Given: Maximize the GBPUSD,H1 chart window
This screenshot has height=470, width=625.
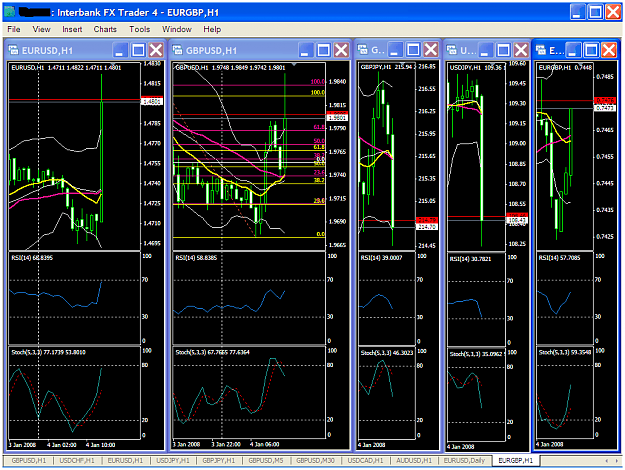Looking at the screenshot, I should pos(324,50).
